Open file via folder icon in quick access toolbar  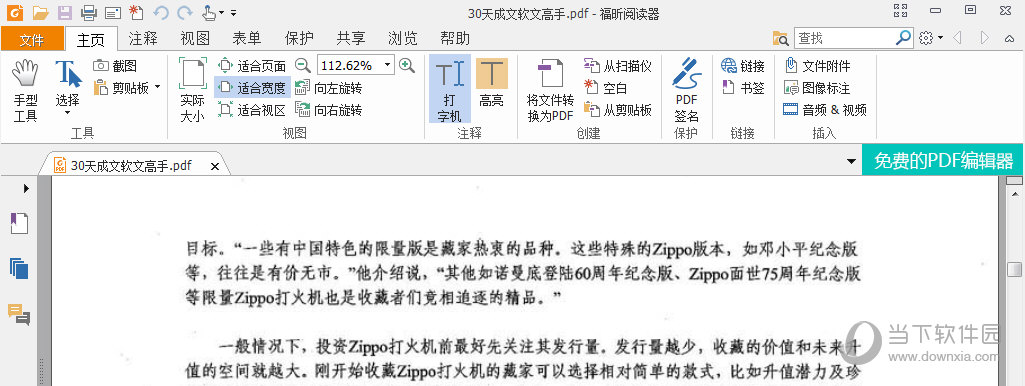[x=41, y=12]
